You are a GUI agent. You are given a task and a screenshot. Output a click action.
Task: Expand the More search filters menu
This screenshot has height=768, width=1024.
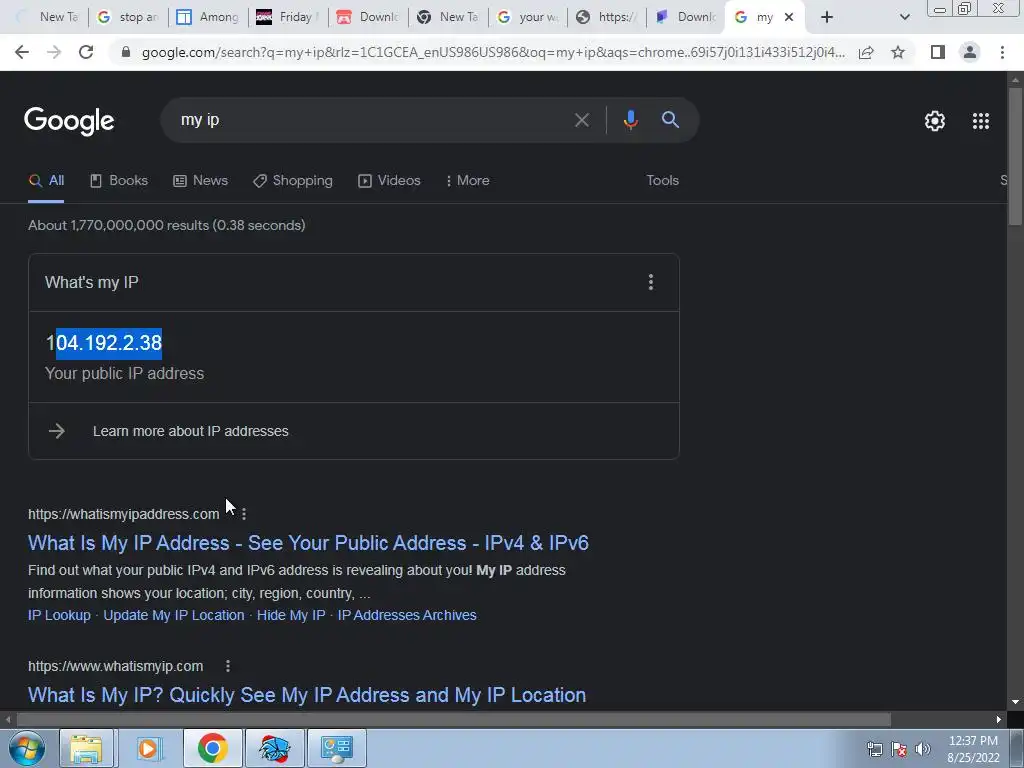point(467,180)
